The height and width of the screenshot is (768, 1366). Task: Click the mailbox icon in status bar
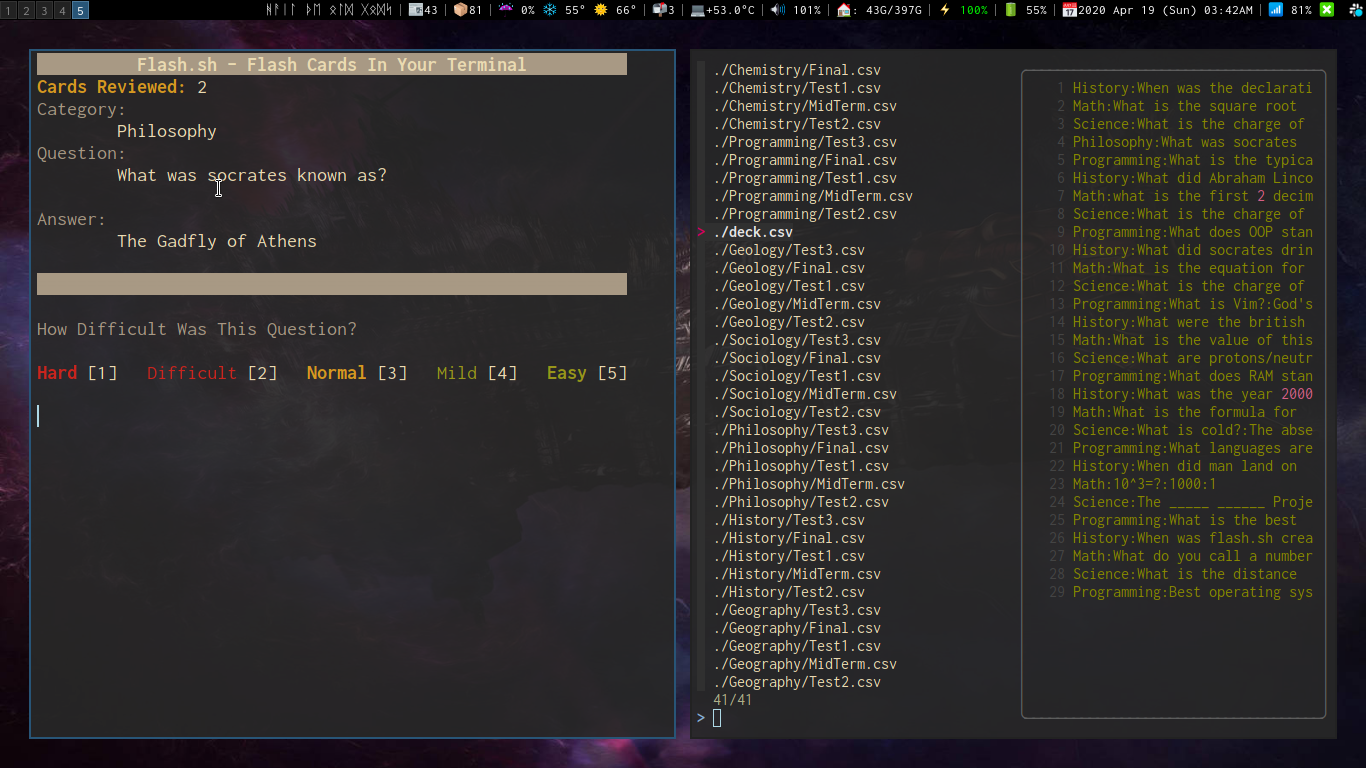click(659, 10)
